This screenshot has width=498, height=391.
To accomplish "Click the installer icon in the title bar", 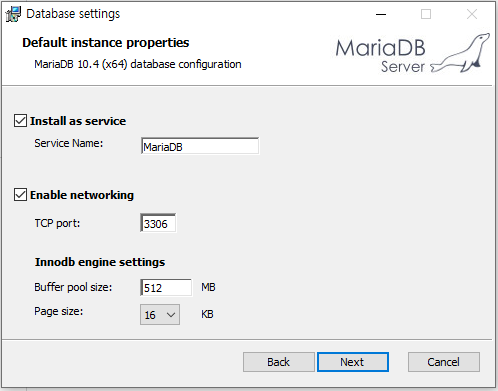I will [13, 14].
